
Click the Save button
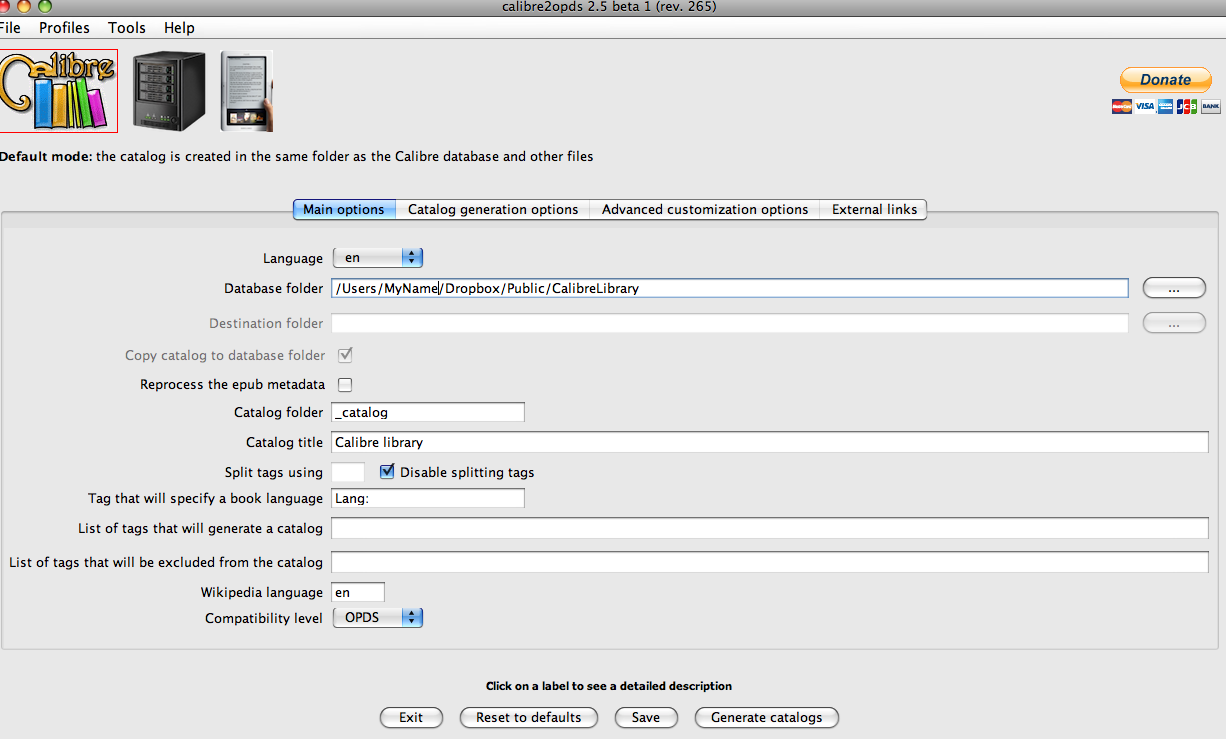646,717
